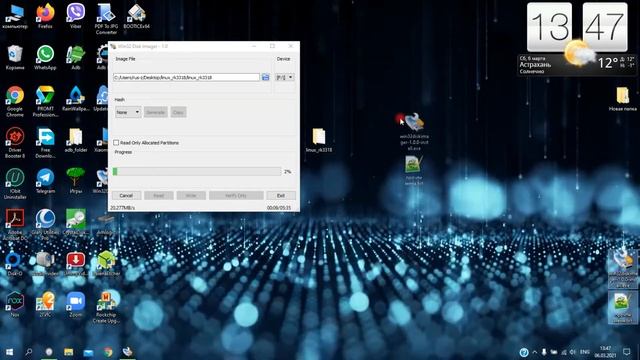Screen dimensions: 640x360
Task: Open Chrome from the taskbar
Action: (x=108, y=352)
